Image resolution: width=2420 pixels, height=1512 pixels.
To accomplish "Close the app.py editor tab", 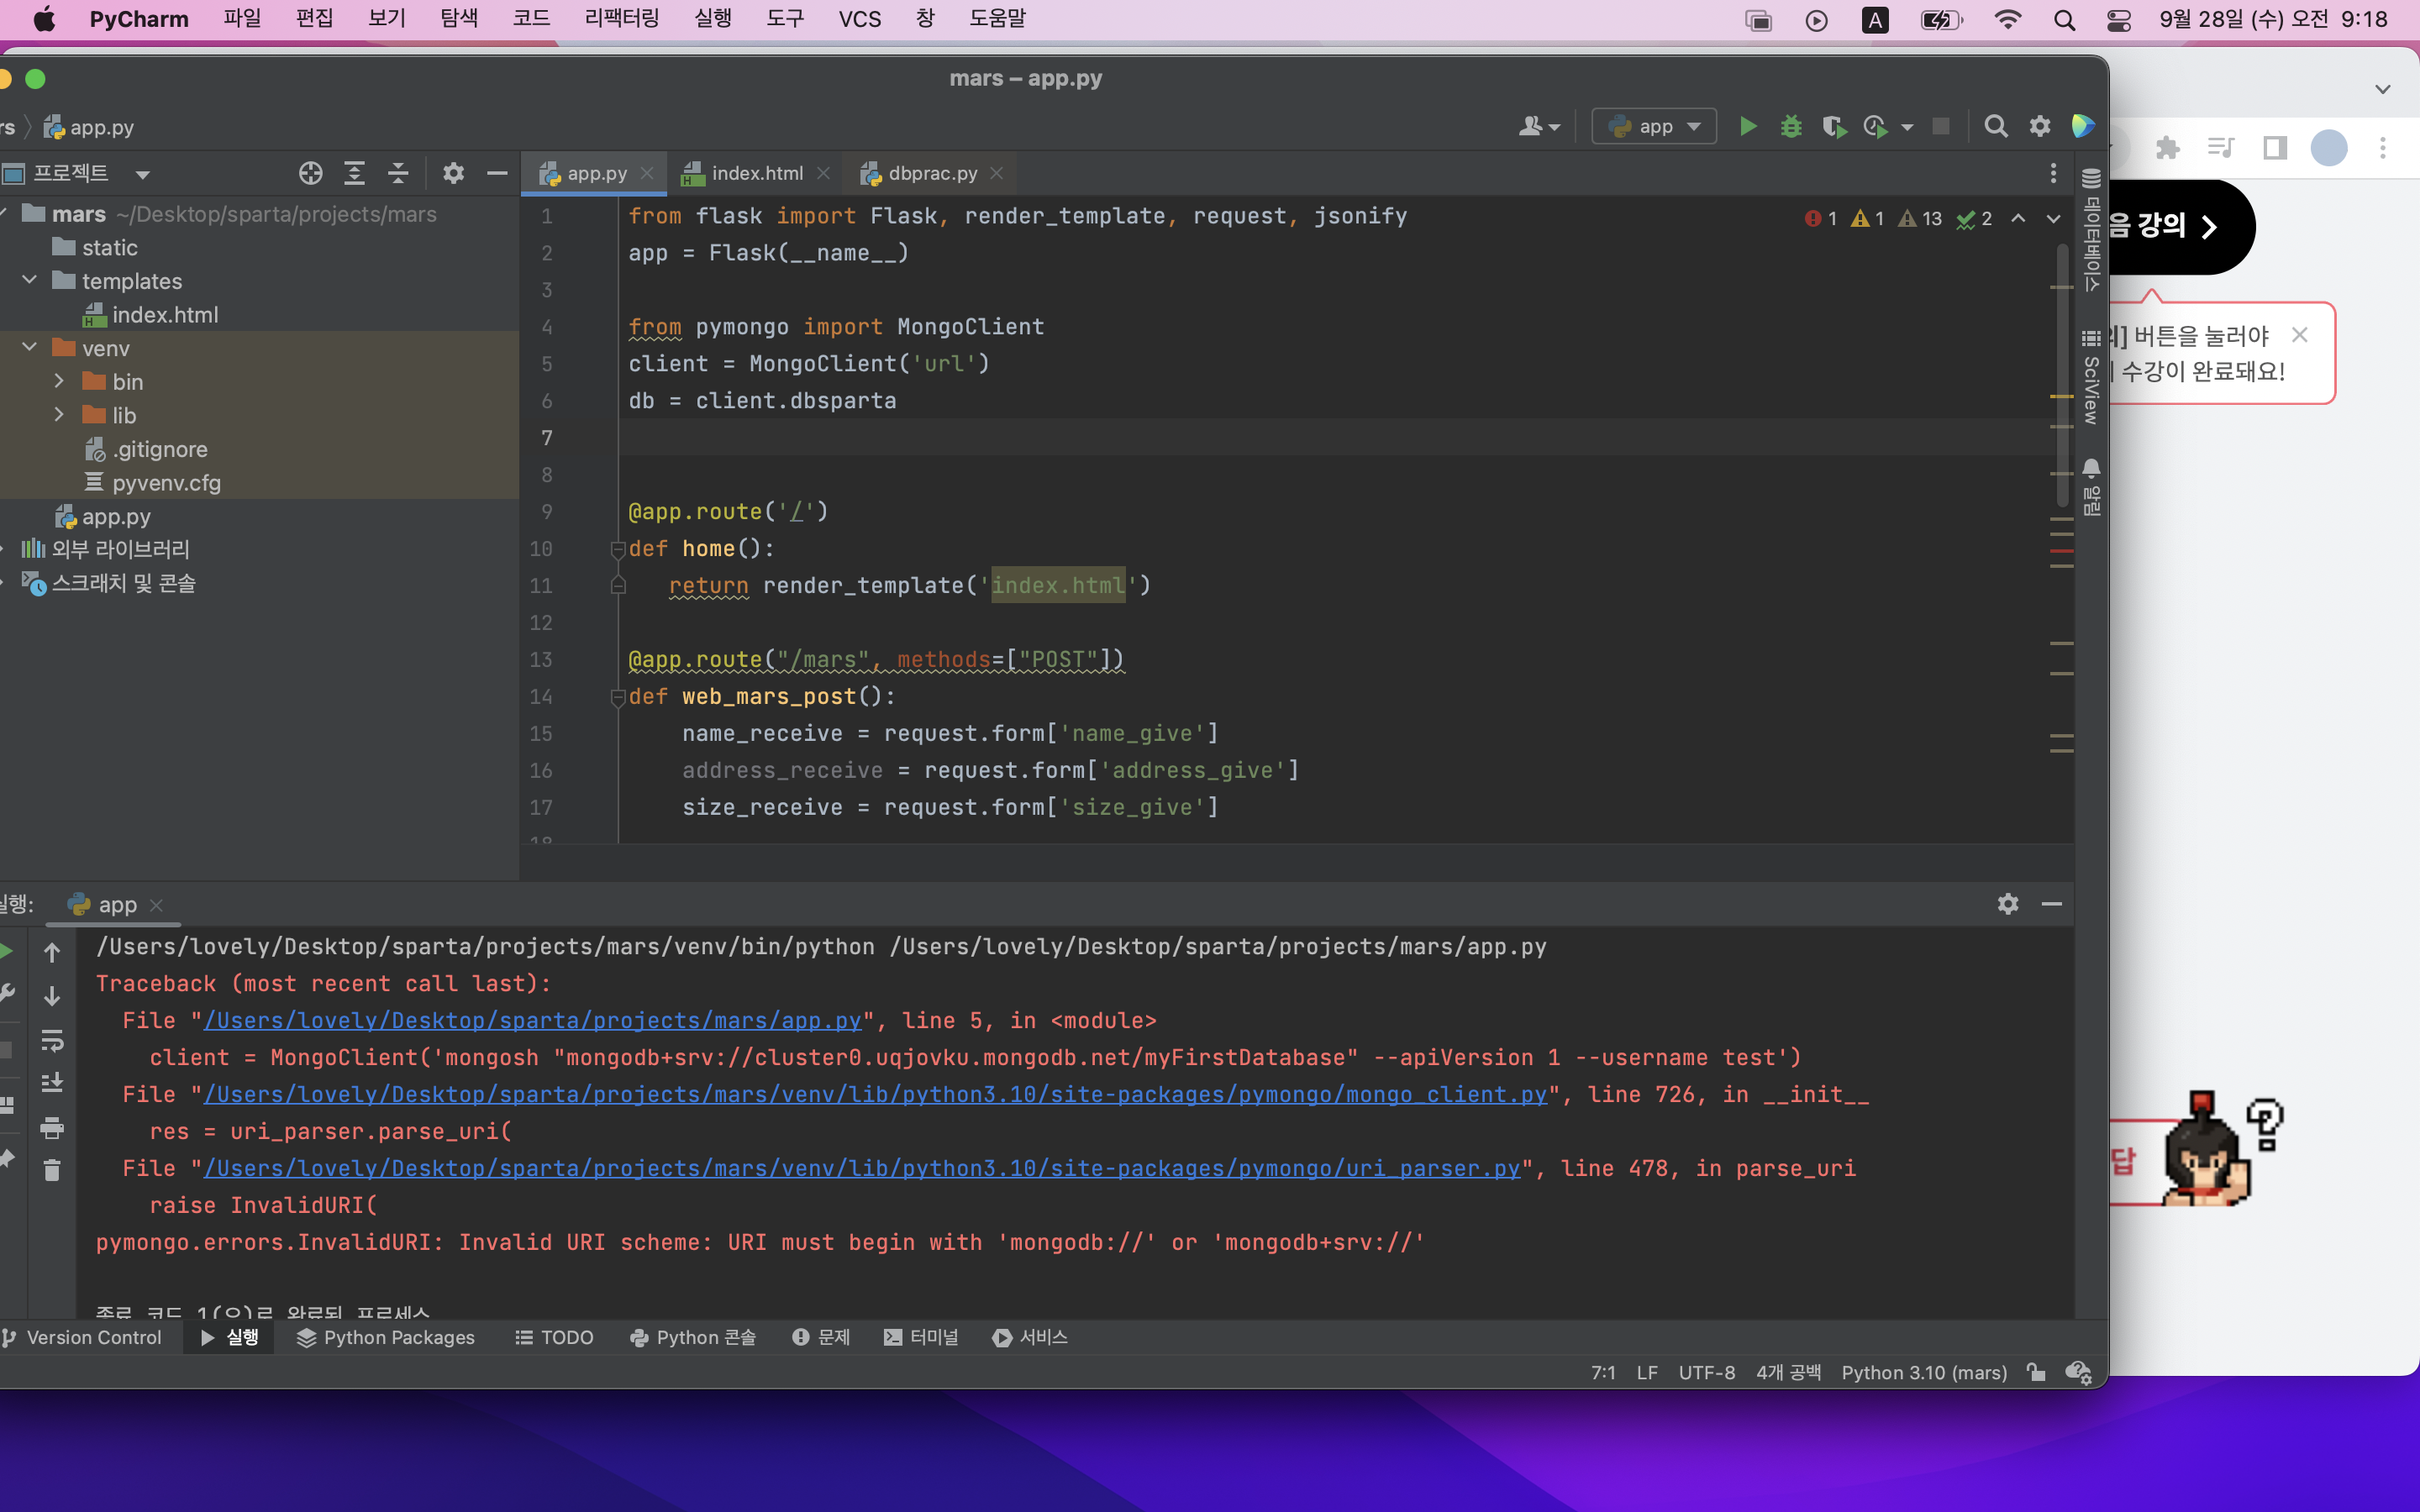I will coord(647,173).
